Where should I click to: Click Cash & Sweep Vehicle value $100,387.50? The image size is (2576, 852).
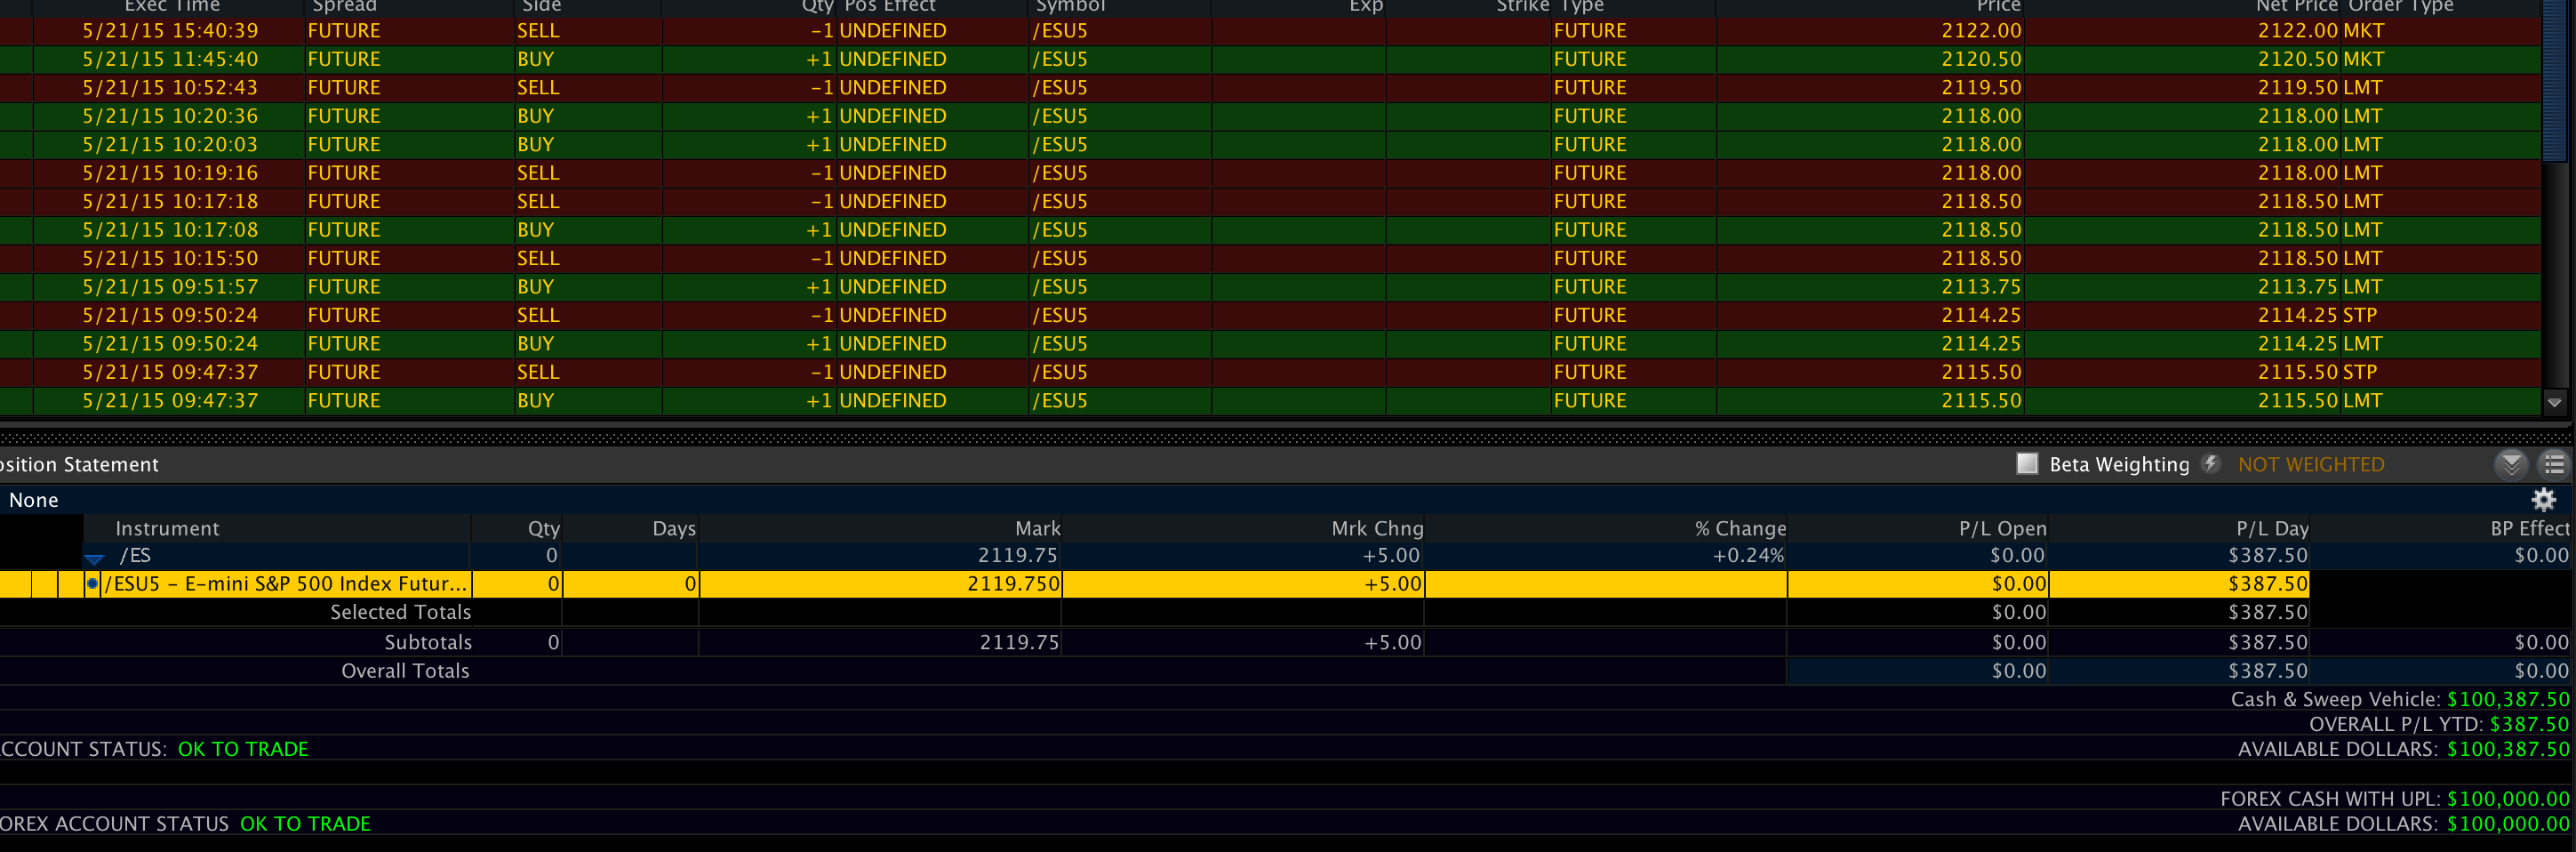[2507, 699]
